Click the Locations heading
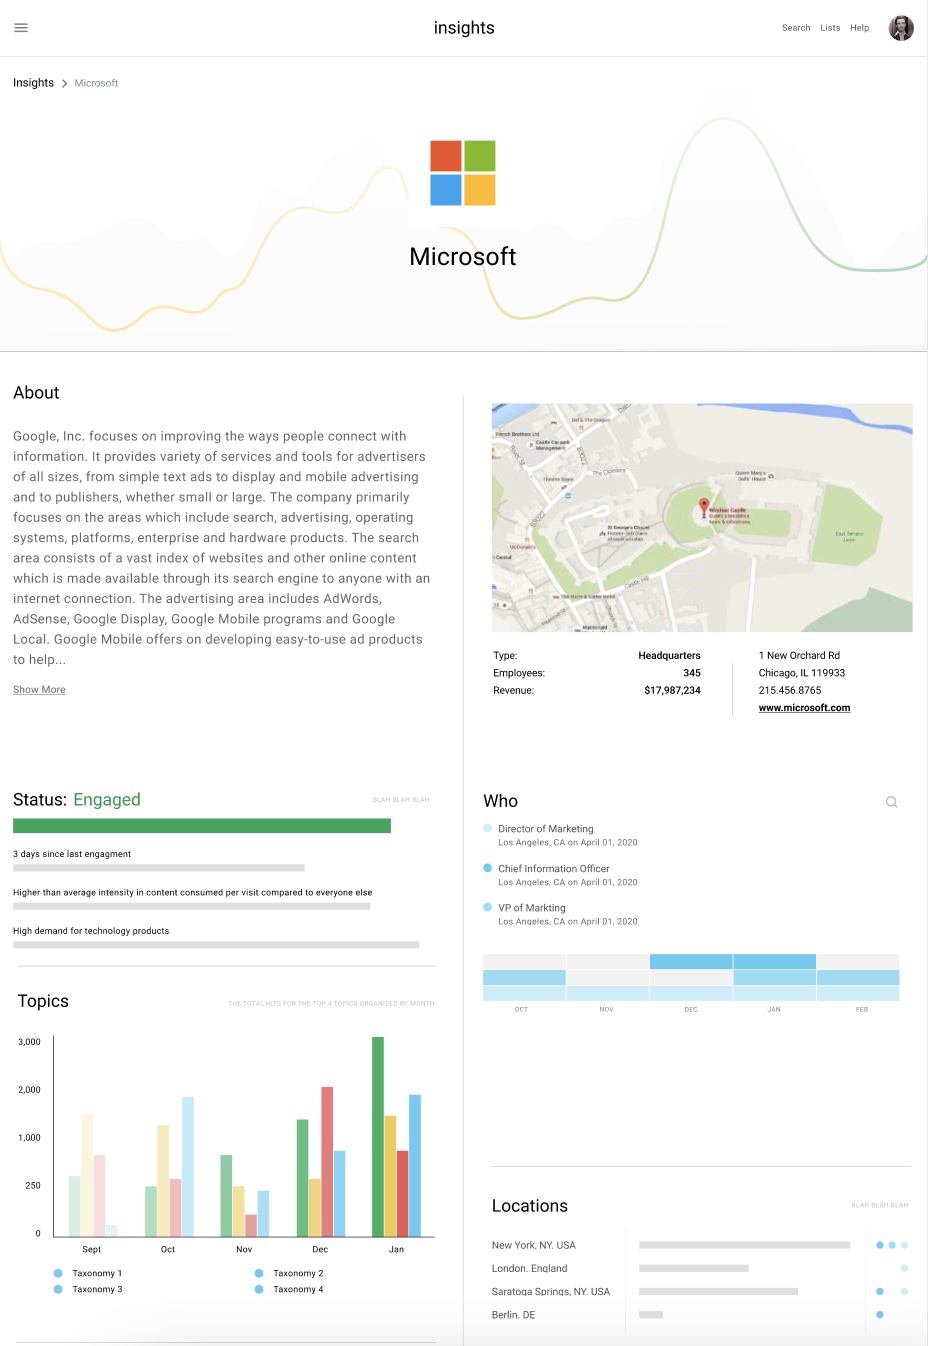The image size is (928, 1346). 529,1206
